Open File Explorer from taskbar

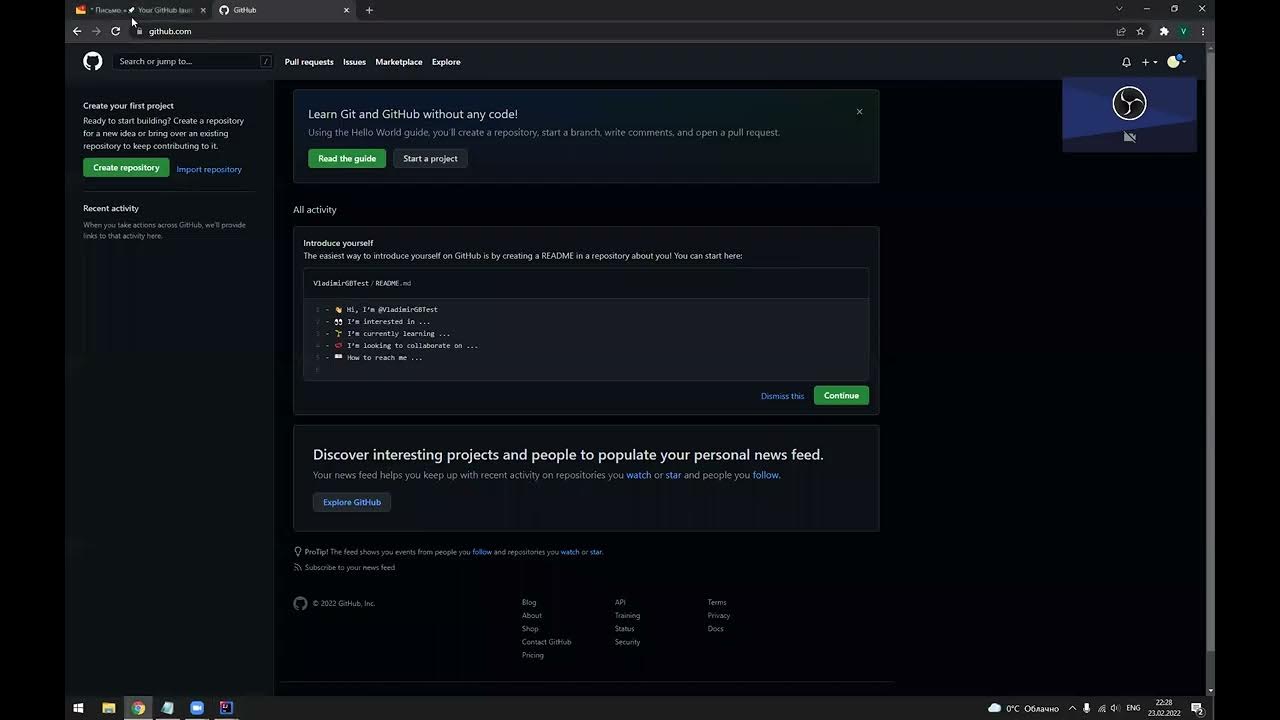coord(108,708)
